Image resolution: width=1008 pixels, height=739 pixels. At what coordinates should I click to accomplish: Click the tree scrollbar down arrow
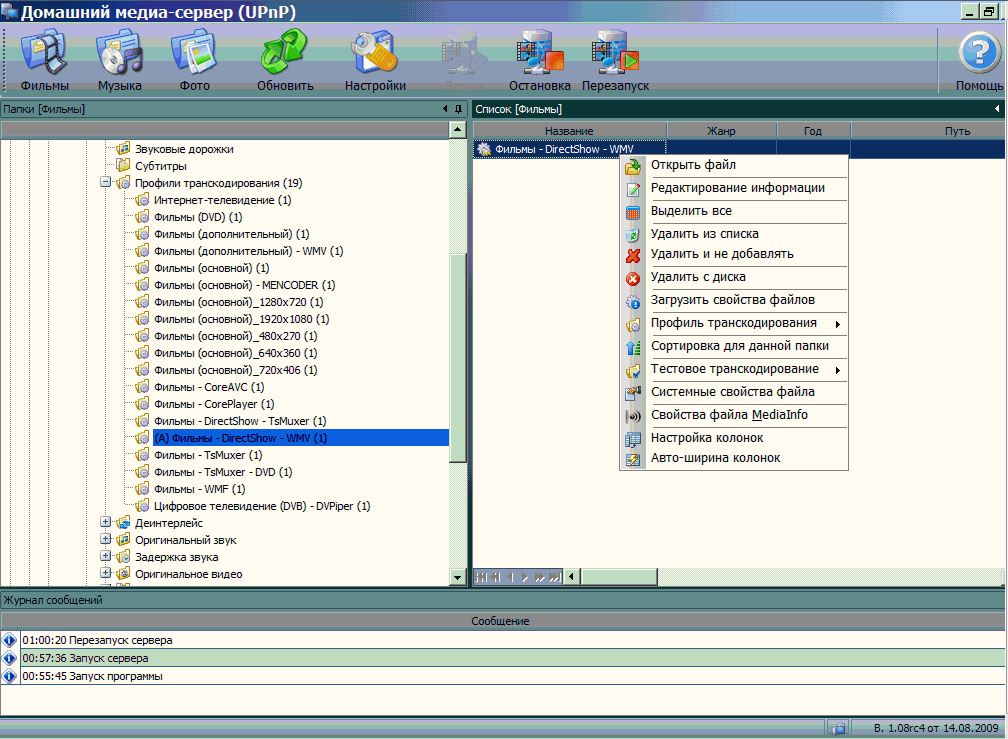tap(457, 577)
